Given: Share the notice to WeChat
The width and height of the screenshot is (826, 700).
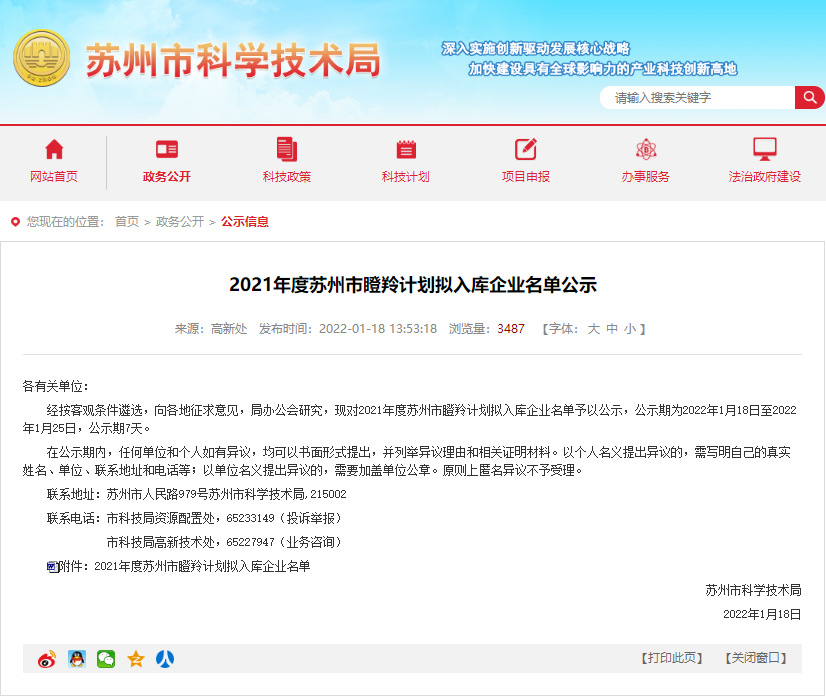Looking at the screenshot, I should pos(106,659).
